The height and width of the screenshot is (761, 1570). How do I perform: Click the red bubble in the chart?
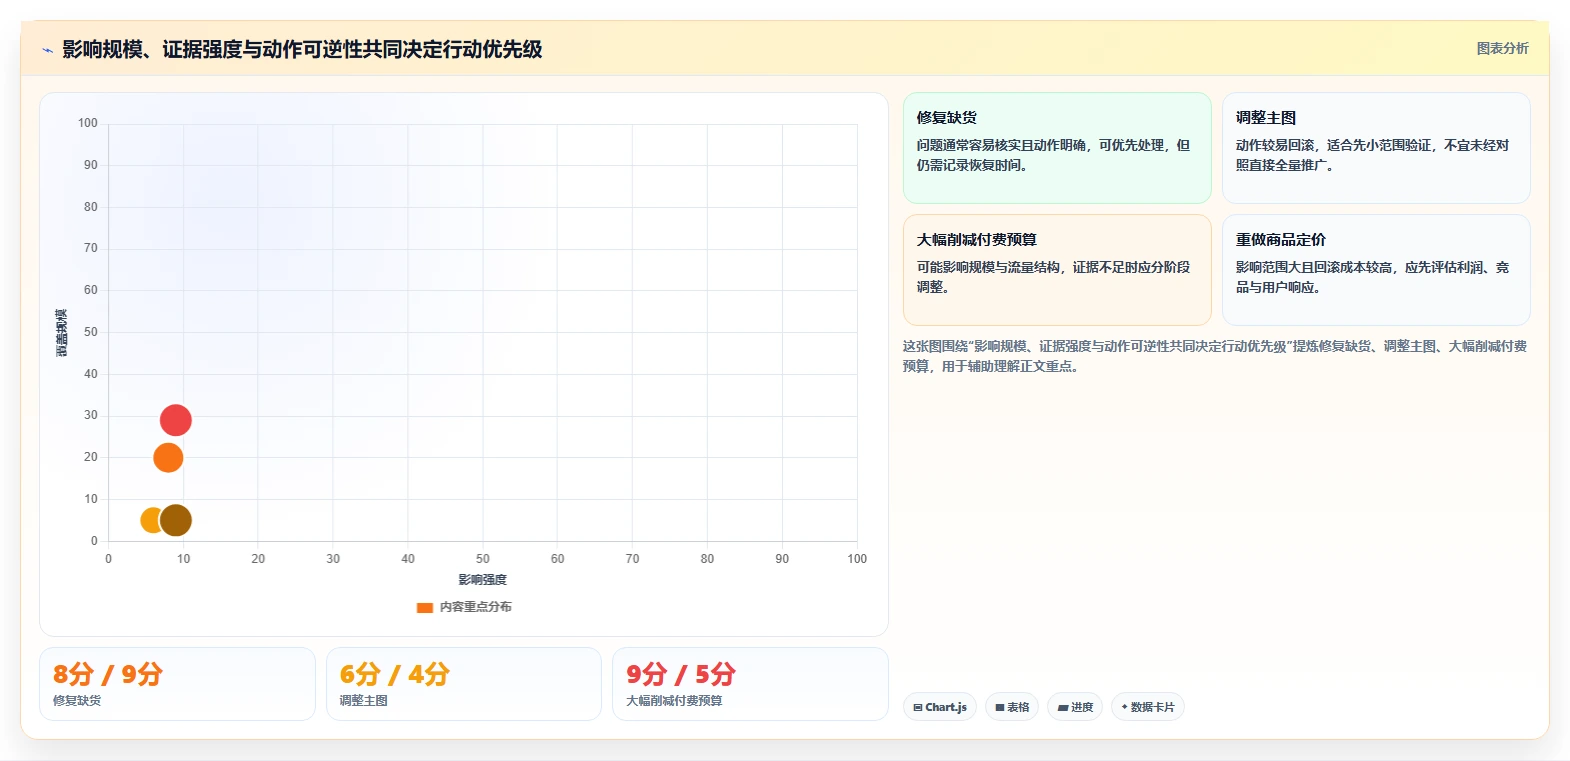click(176, 420)
